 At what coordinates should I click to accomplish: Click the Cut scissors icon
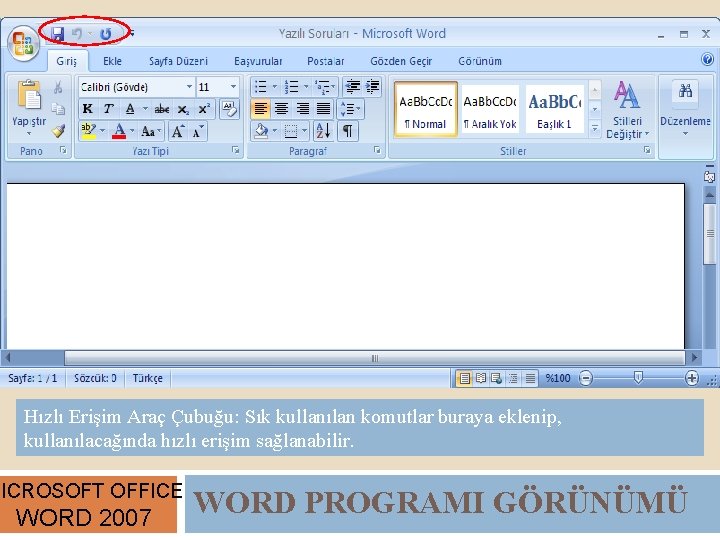[x=58, y=87]
